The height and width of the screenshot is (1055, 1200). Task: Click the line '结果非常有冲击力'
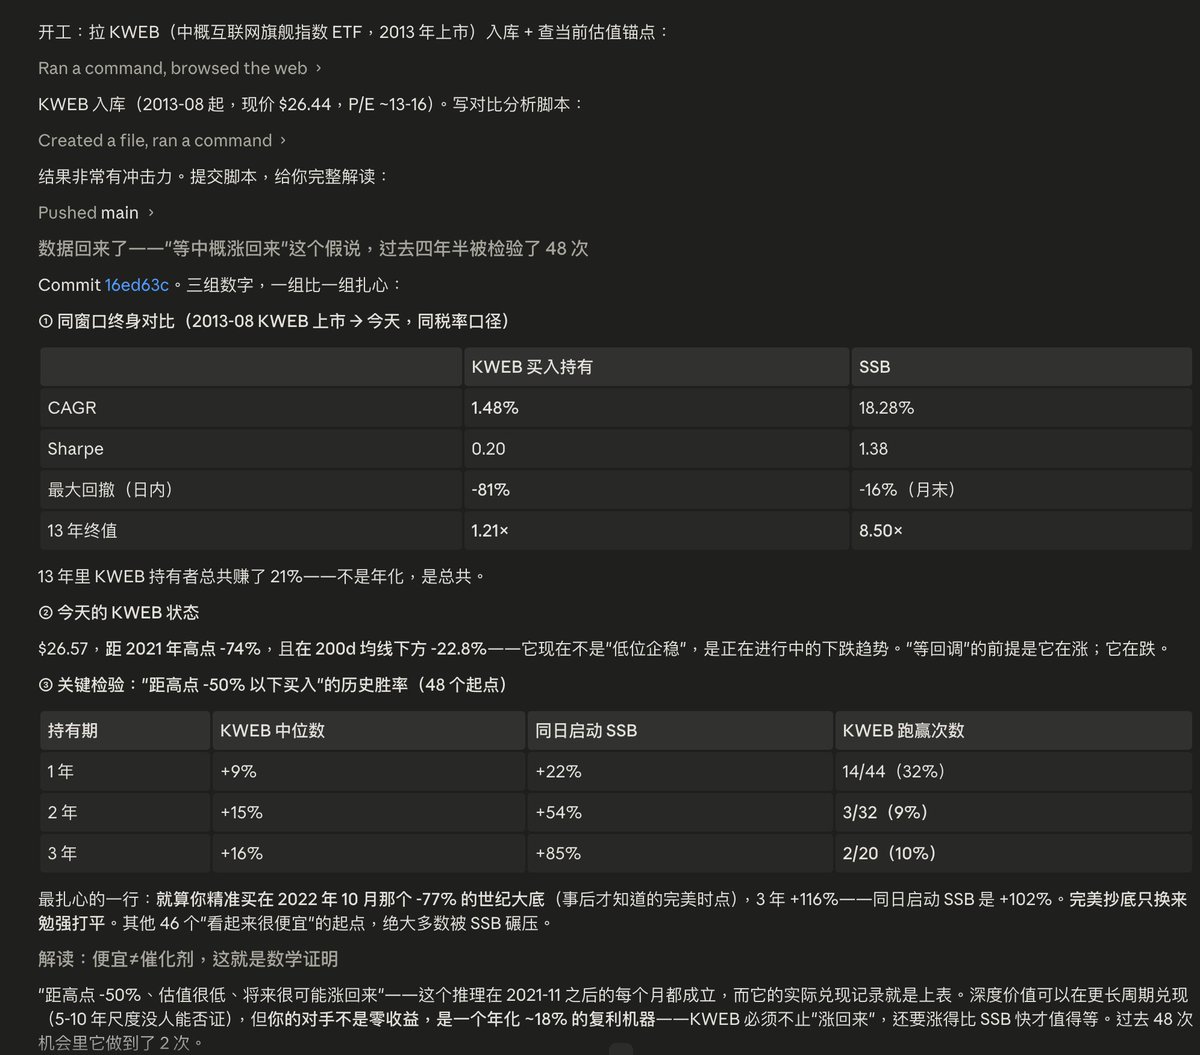pos(213,176)
